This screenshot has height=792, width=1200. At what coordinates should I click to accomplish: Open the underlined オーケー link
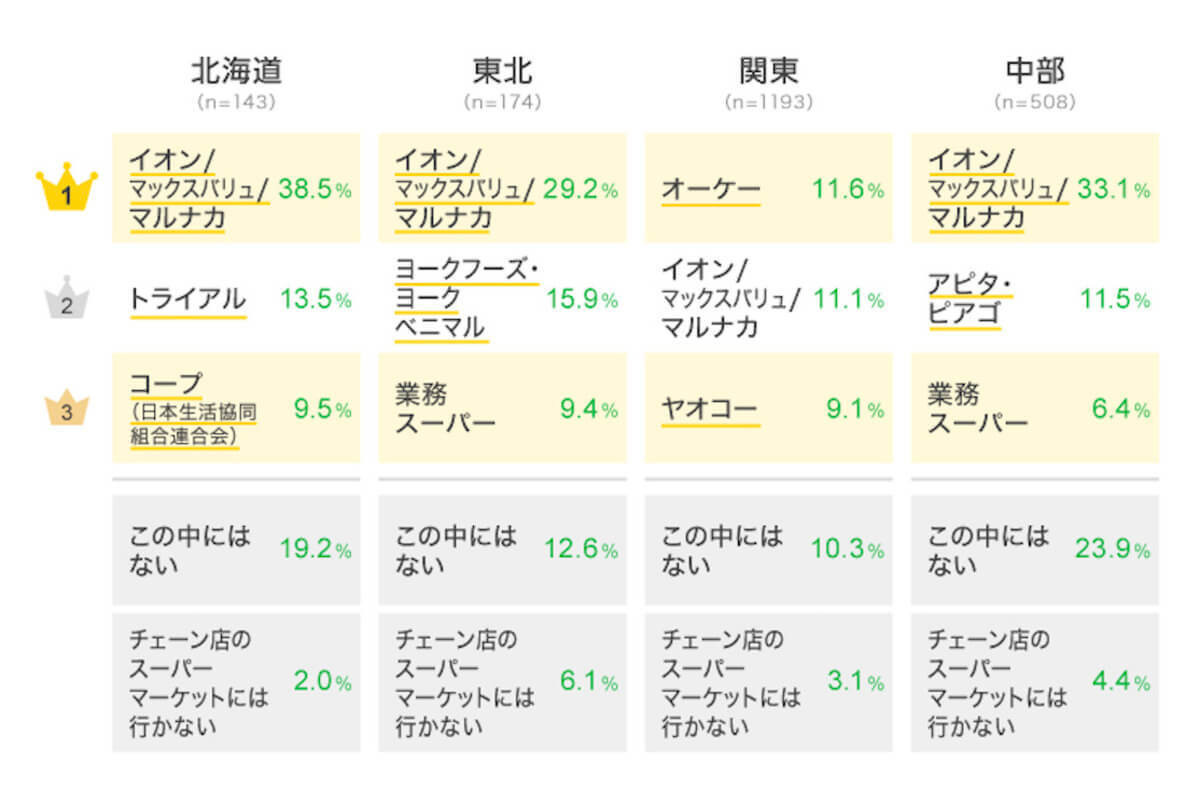(x=711, y=189)
